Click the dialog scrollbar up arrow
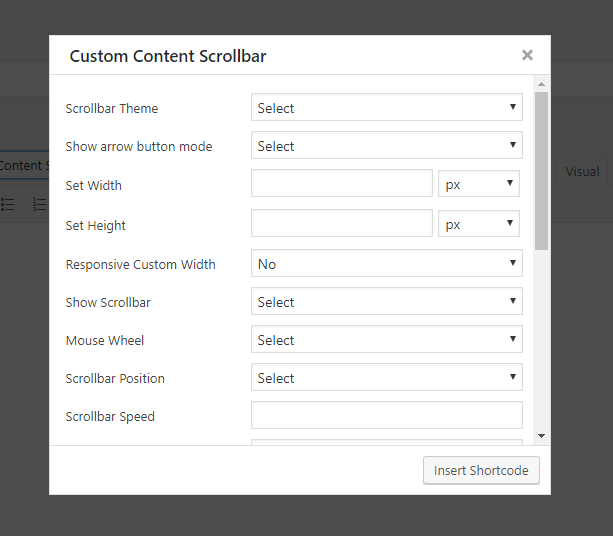The image size is (613, 536). 541,84
